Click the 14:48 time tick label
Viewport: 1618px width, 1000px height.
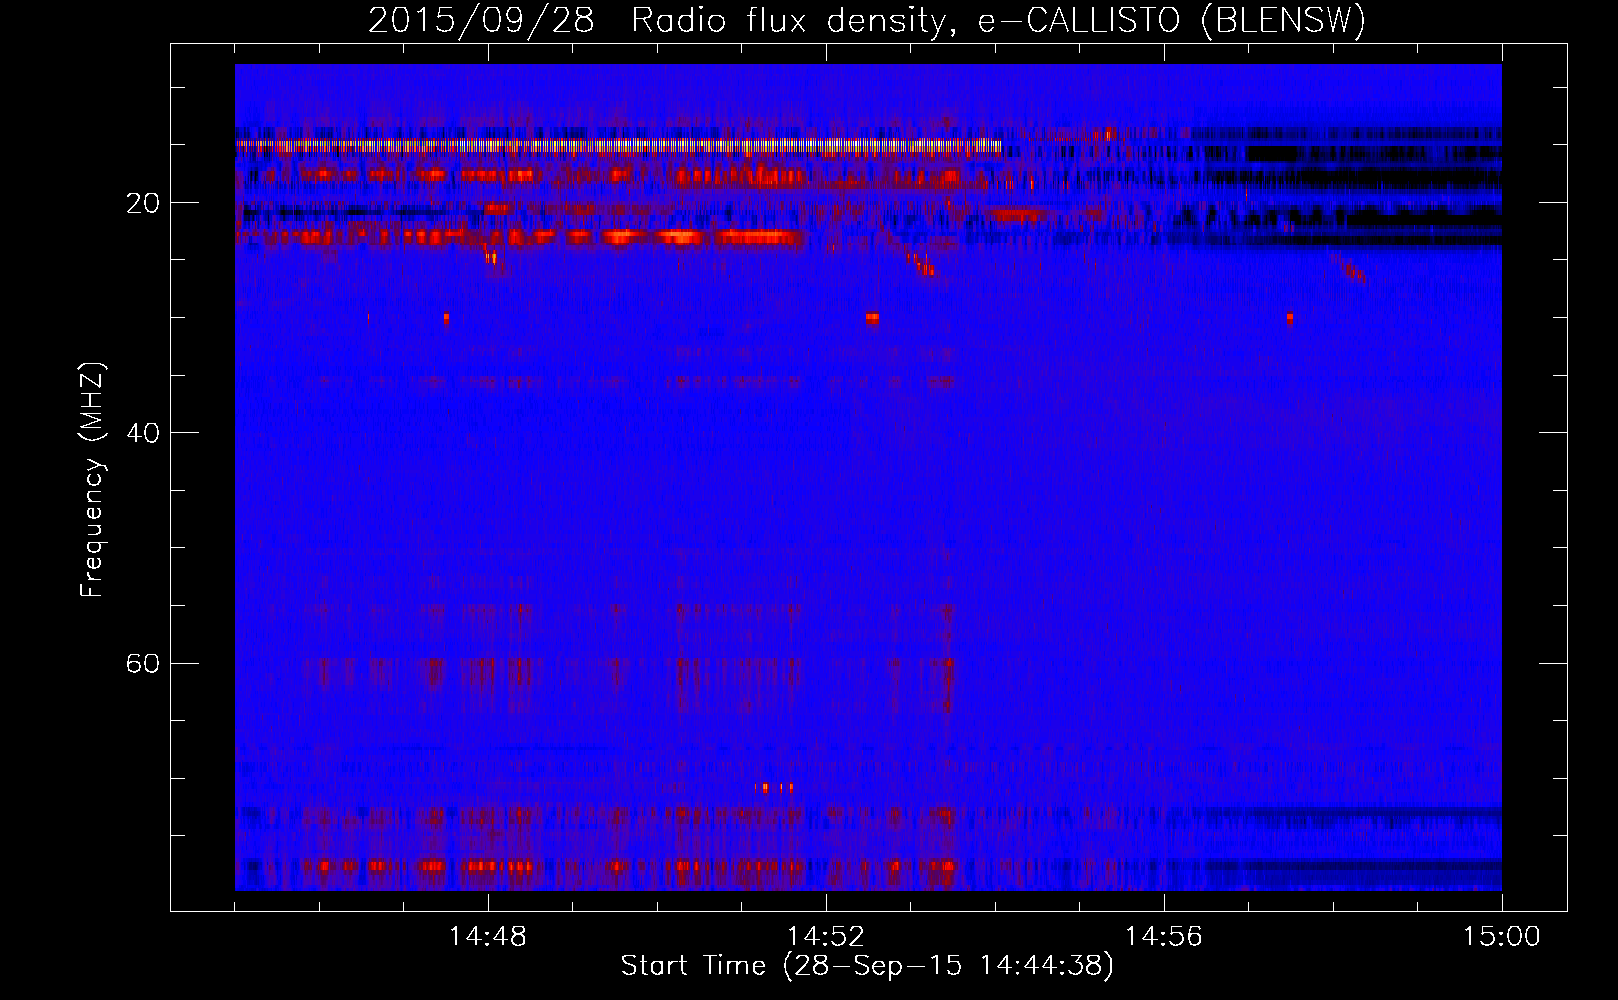click(x=488, y=937)
